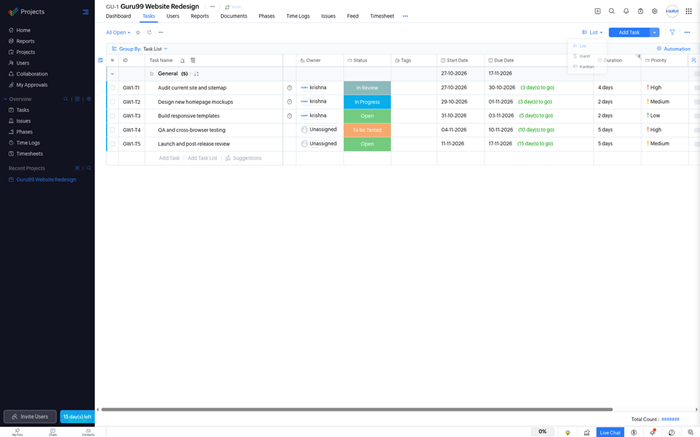The image size is (700, 437).
Task: Open the settings gear in header
Action: click(x=654, y=11)
